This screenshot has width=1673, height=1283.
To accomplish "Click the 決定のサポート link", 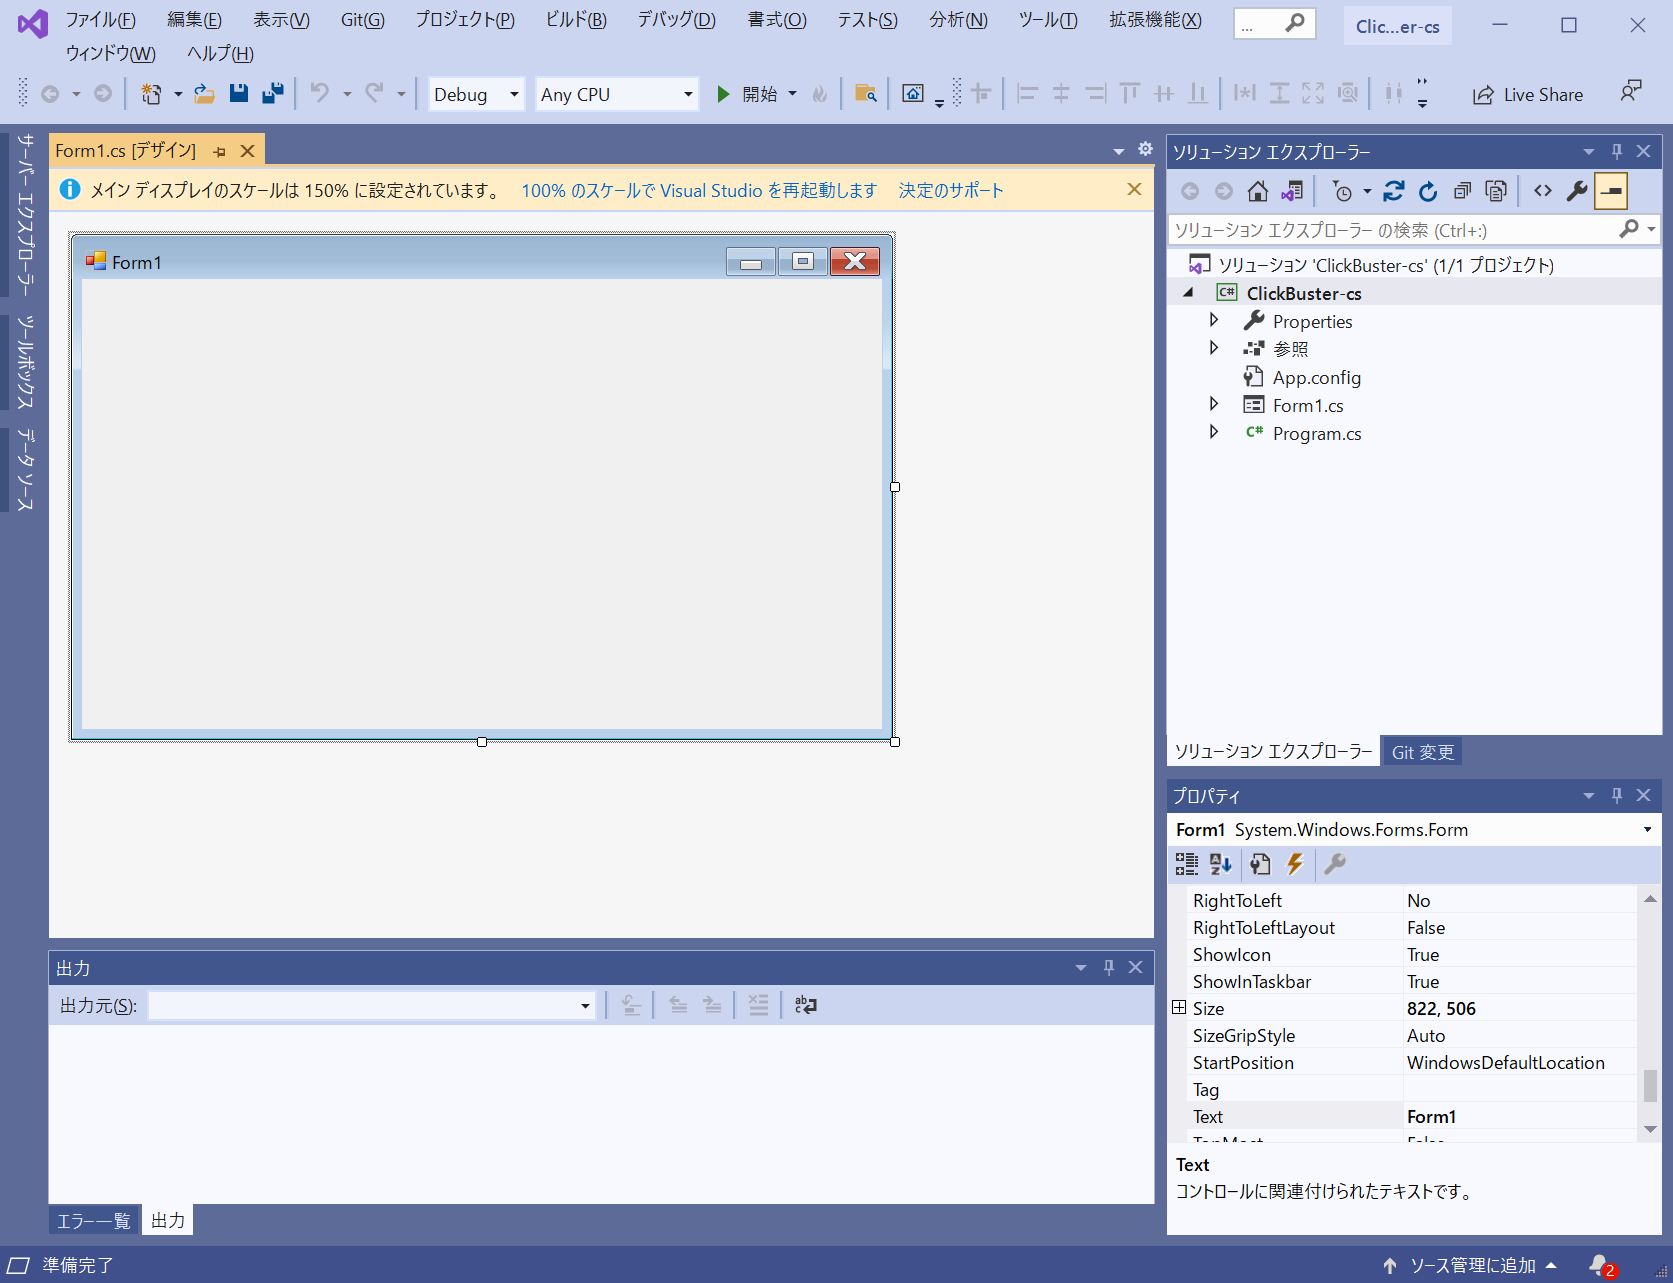I will (x=951, y=190).
